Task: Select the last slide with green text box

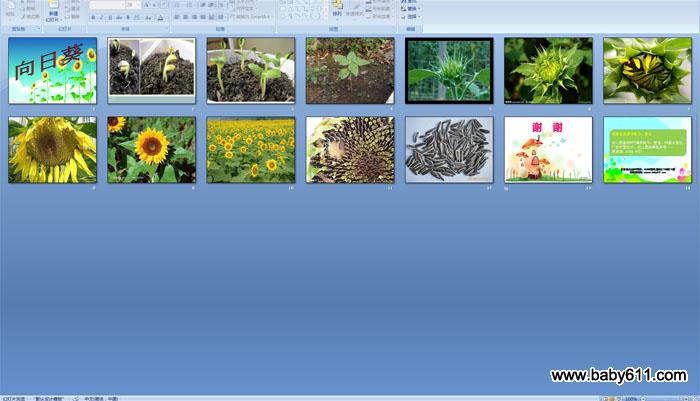Action: pyautogui.click(x=647, y=149)
